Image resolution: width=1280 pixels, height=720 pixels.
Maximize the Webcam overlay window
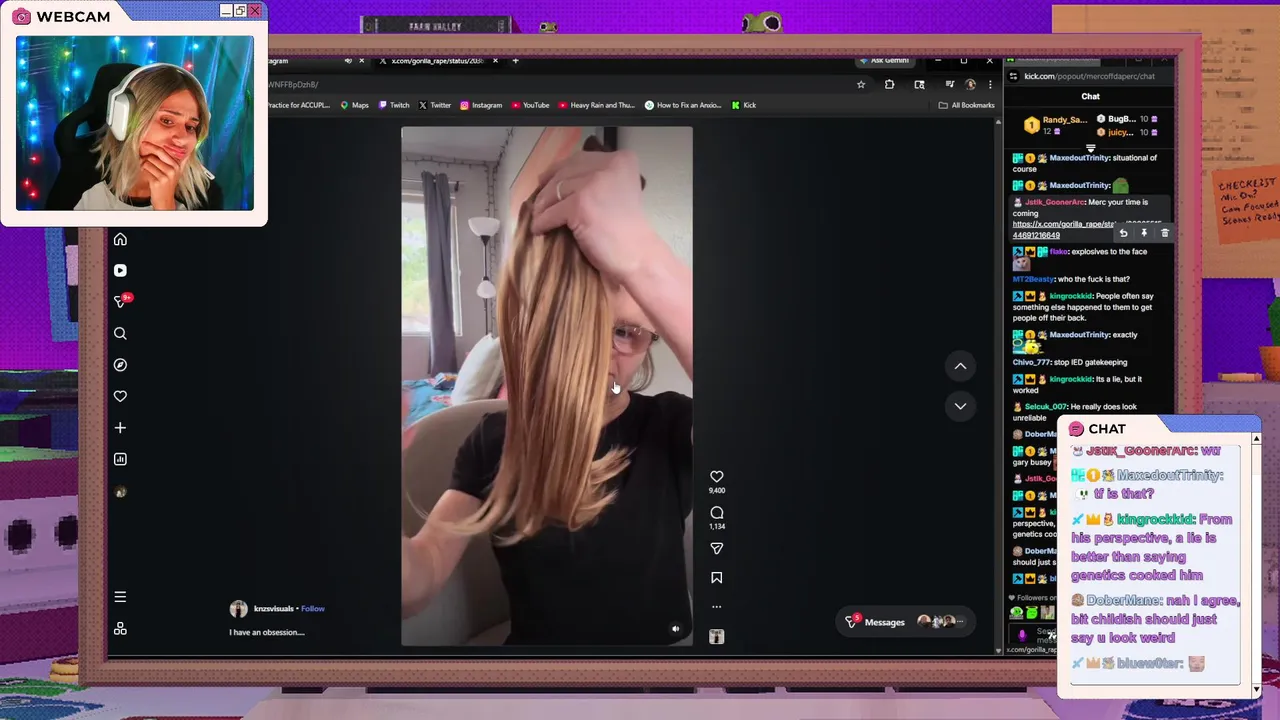(x=240, y=10)
